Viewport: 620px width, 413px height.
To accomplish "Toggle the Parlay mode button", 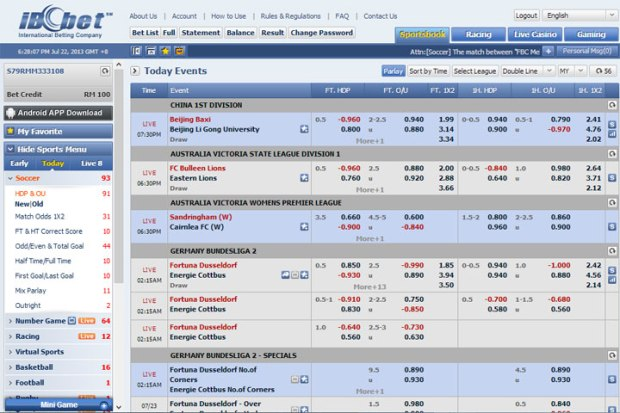I will 393,71.
